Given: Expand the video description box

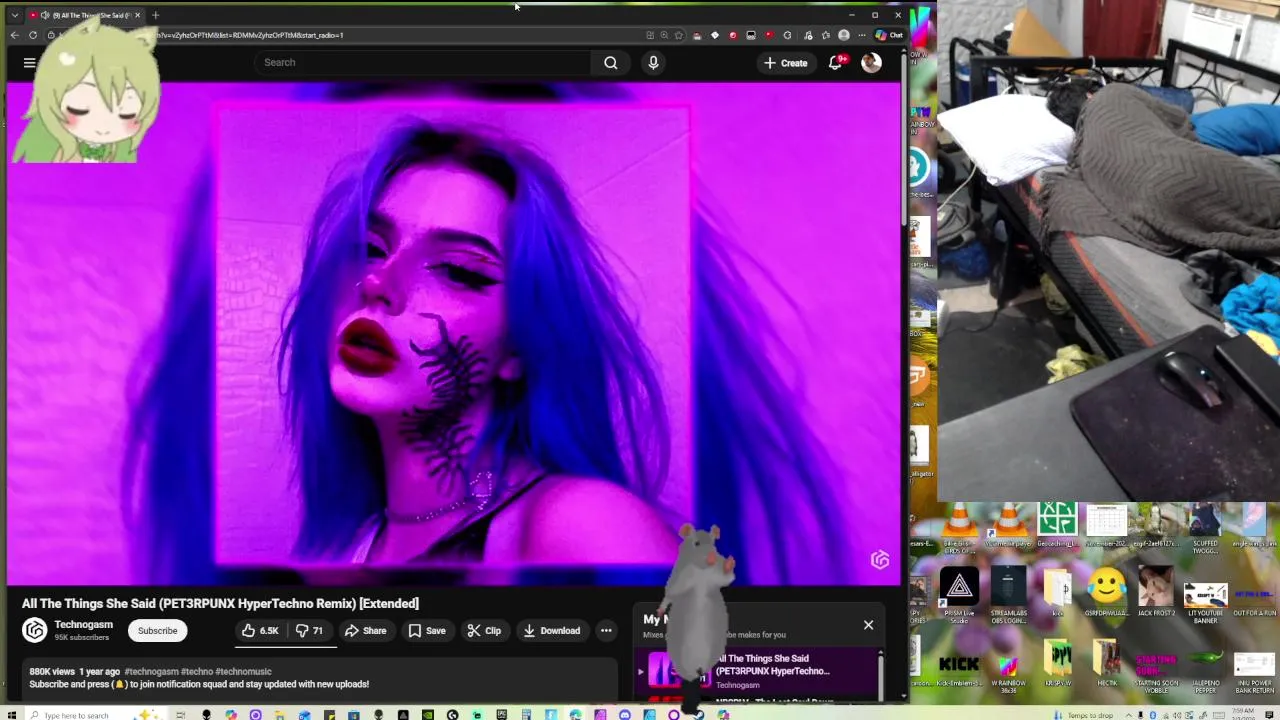Looking at the screenshot, I should click(x=320, y=680).
